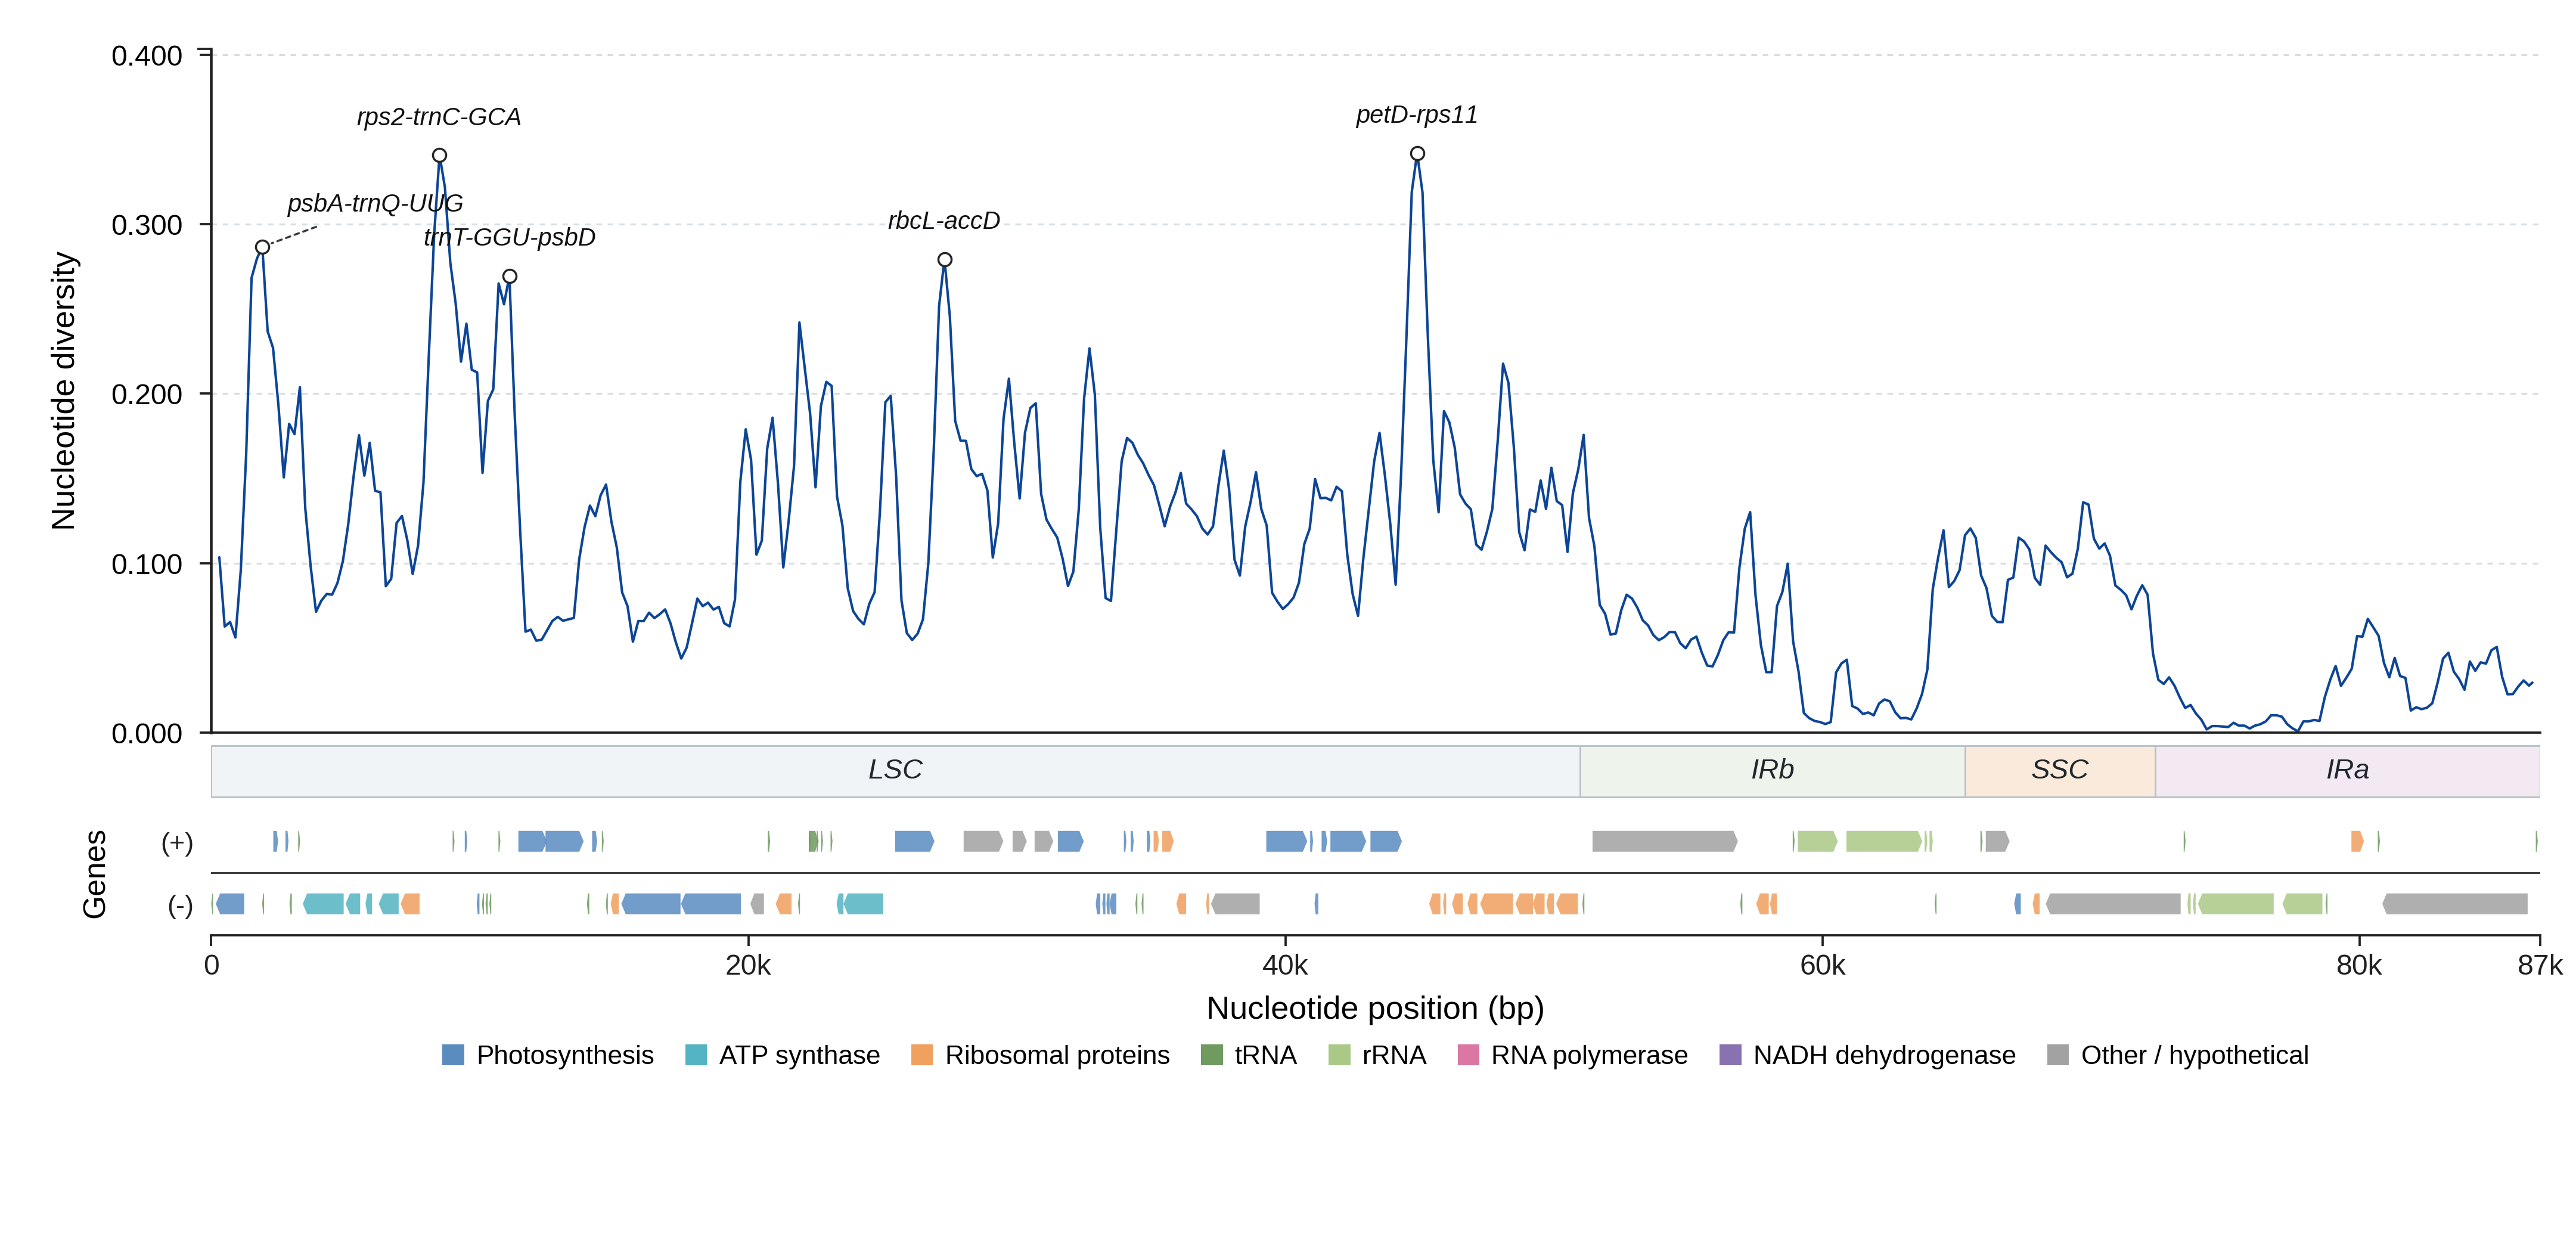Click the 80k x-axis tick label
Image resolution: width=2576 pixels, height=1253 pixels.
(x=2359, y=965)
